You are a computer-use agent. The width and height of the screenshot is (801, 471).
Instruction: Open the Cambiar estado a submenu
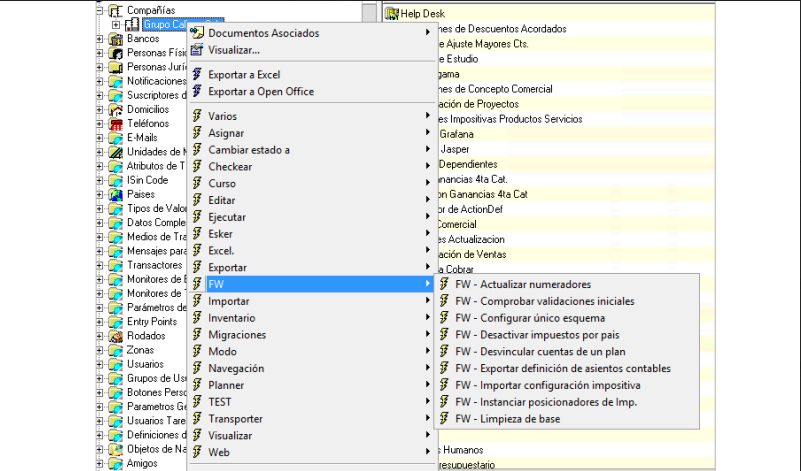coord(311,150)
